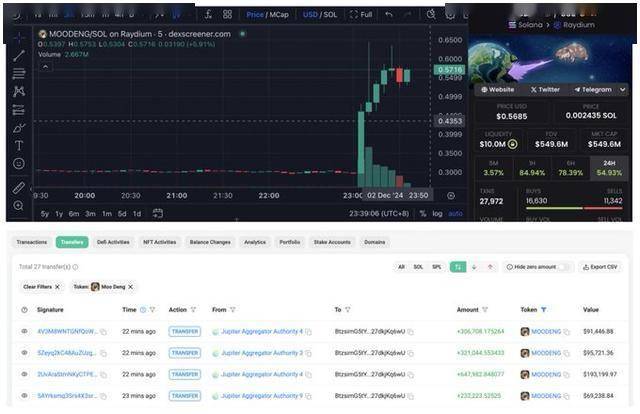Activate the zoom-in magnifier tool
Viewport: 640px width, 414px height.
pos(19,205)
